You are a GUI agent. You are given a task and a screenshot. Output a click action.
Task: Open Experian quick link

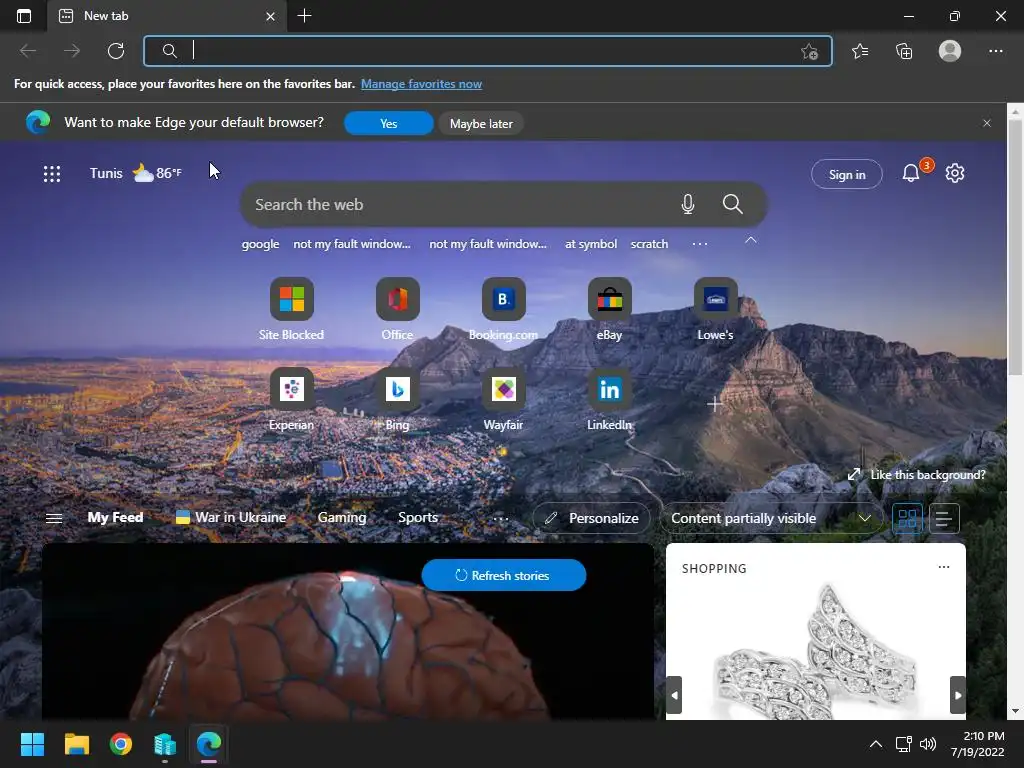click(291, 399)
